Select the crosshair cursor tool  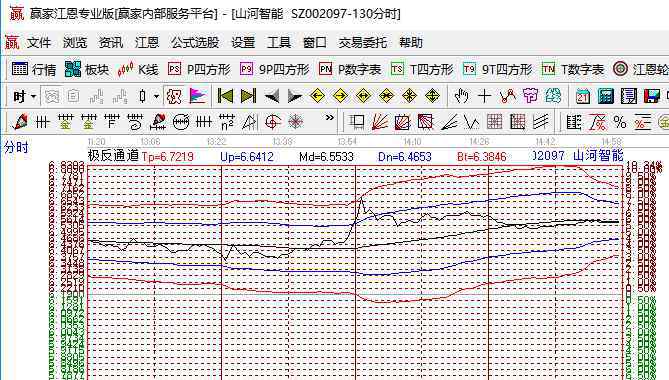[485, 96]
